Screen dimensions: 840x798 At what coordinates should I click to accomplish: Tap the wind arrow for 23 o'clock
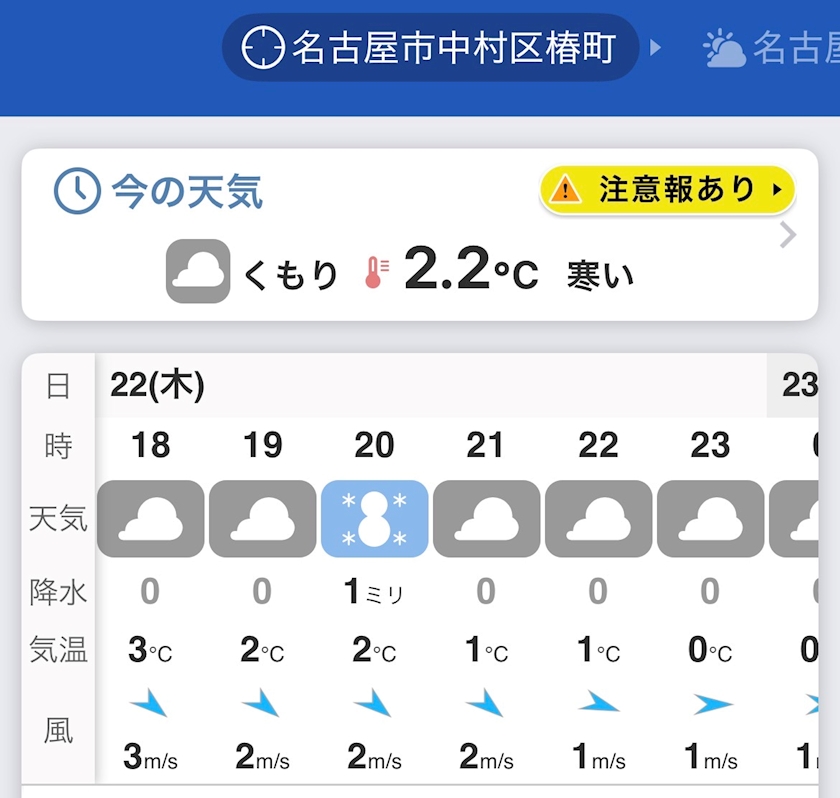point(711,705)
